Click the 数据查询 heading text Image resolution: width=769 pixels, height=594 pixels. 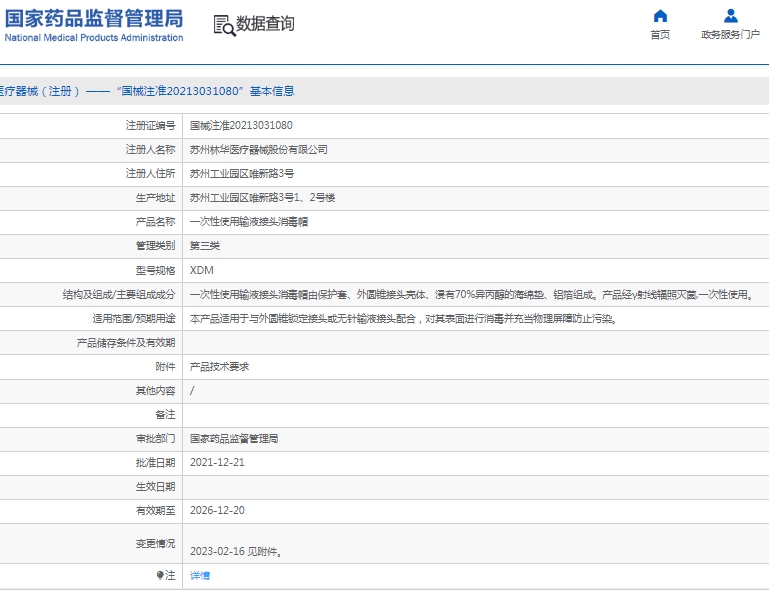[x=265, y=24]
